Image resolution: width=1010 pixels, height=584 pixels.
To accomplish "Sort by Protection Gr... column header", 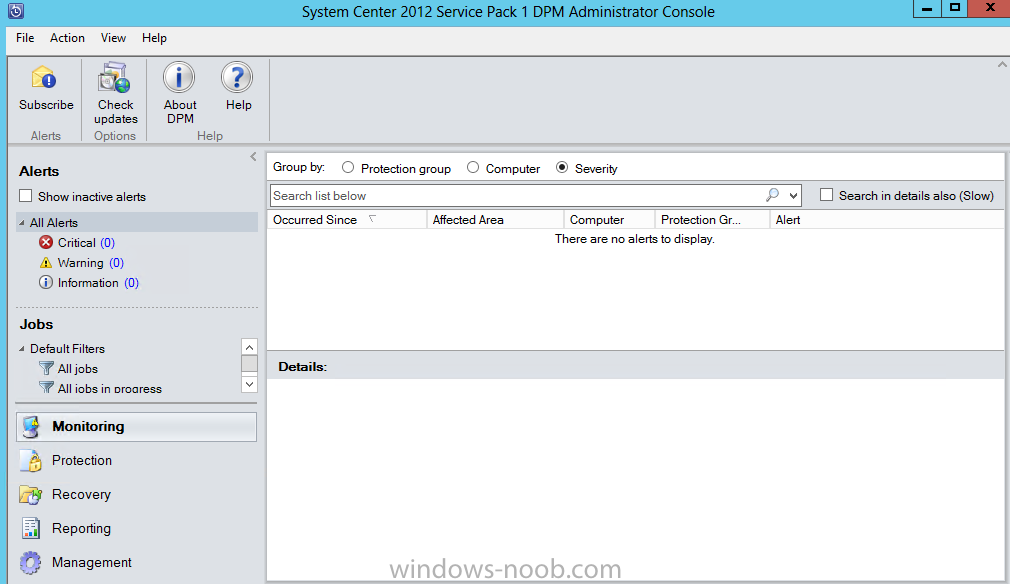I will (x=712, y=220).
